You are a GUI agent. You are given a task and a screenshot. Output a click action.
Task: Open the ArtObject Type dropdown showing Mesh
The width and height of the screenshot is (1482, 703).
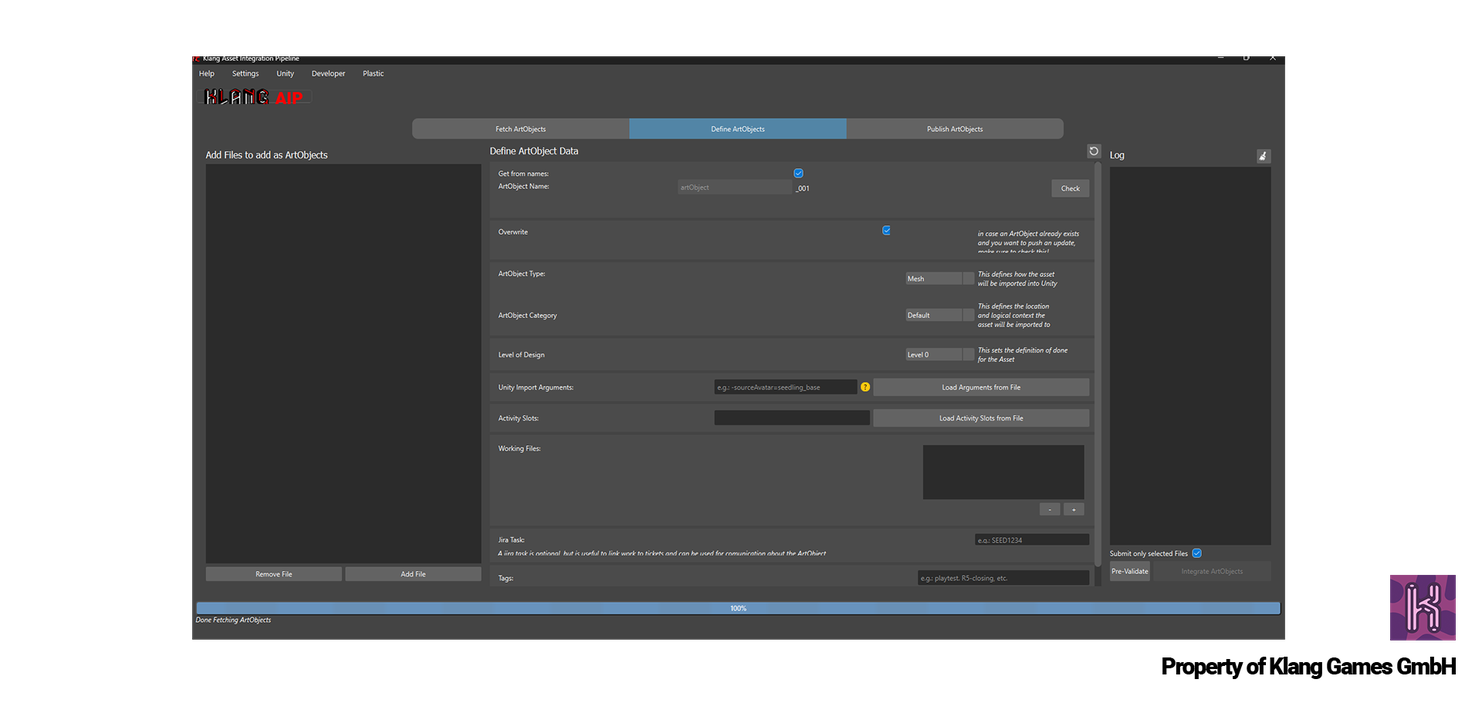[x=939, y=279]
